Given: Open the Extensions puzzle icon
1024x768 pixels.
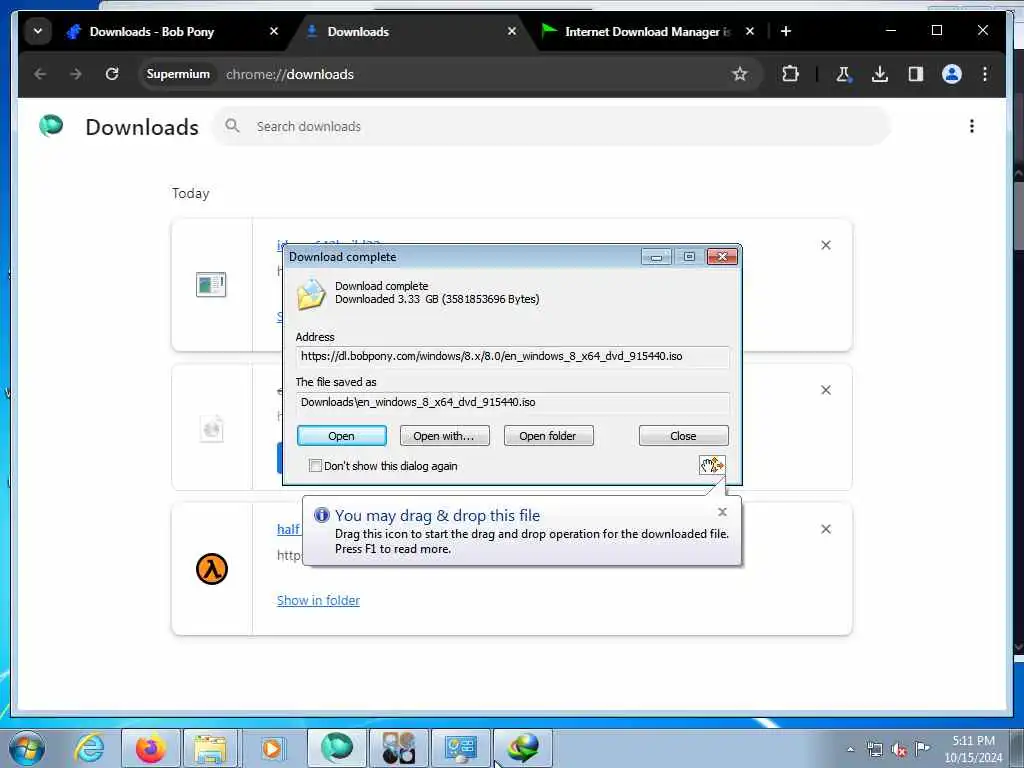Looking at the screenshot, I should tap(790, 74).
